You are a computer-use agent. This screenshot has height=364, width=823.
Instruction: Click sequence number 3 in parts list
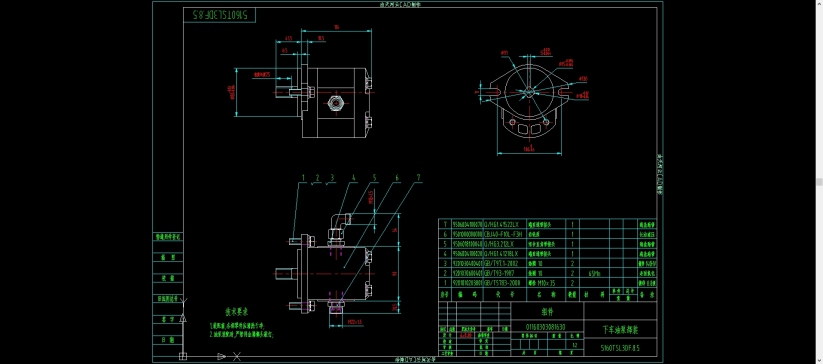(x=445, y=263)
